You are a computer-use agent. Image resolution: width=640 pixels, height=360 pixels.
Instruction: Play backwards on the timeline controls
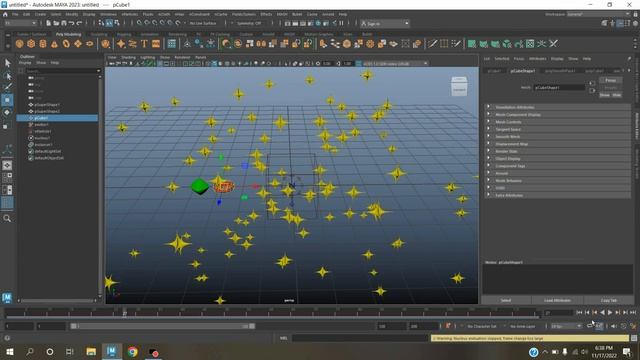602,313
